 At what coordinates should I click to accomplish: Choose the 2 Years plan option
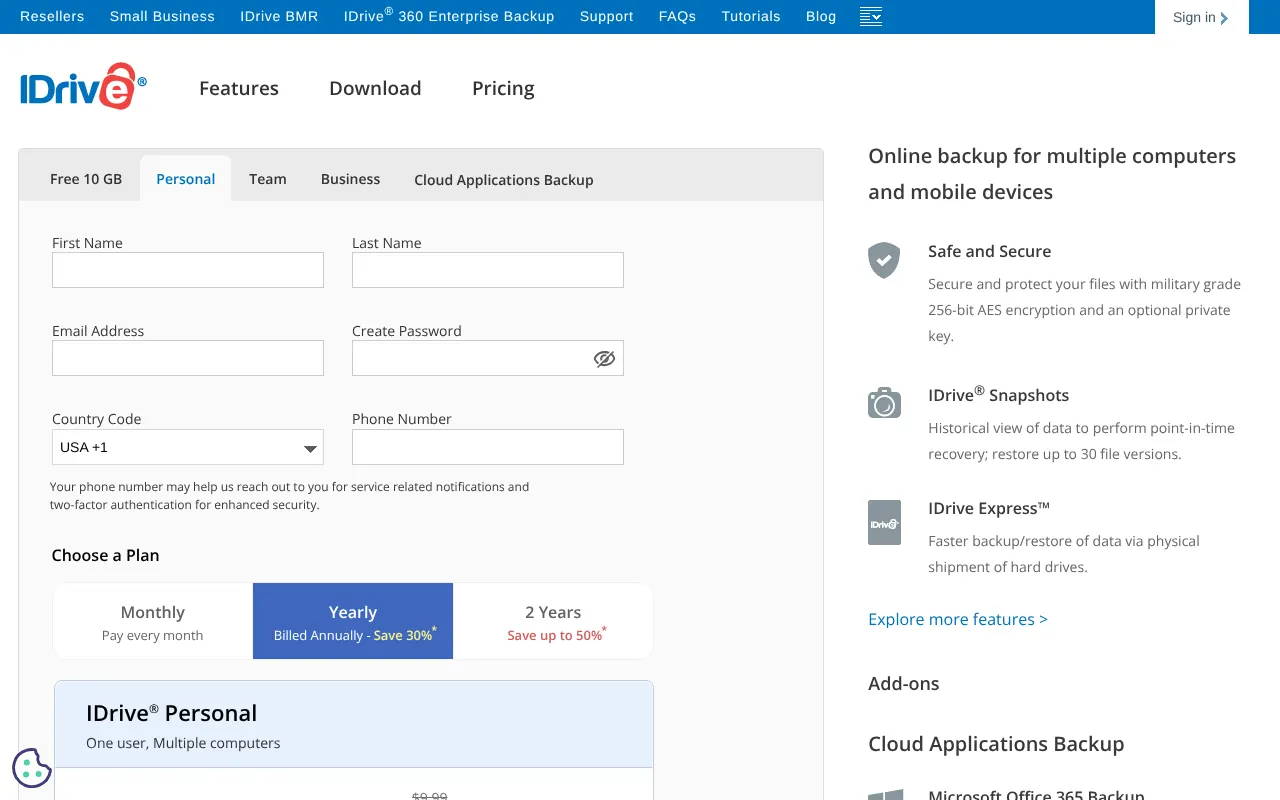(553, 621)
